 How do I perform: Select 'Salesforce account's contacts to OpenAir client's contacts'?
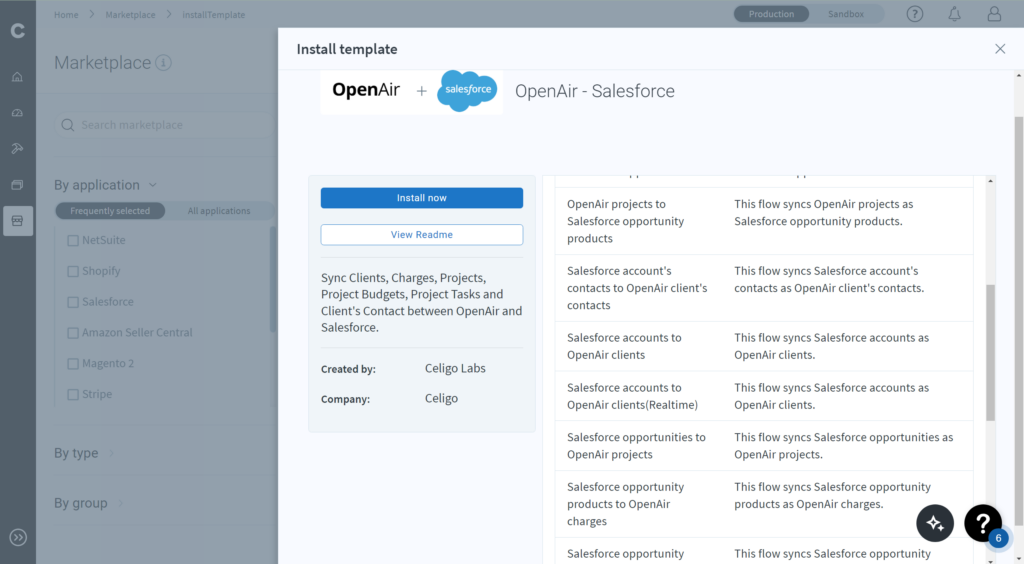click(x=637, y=288)
